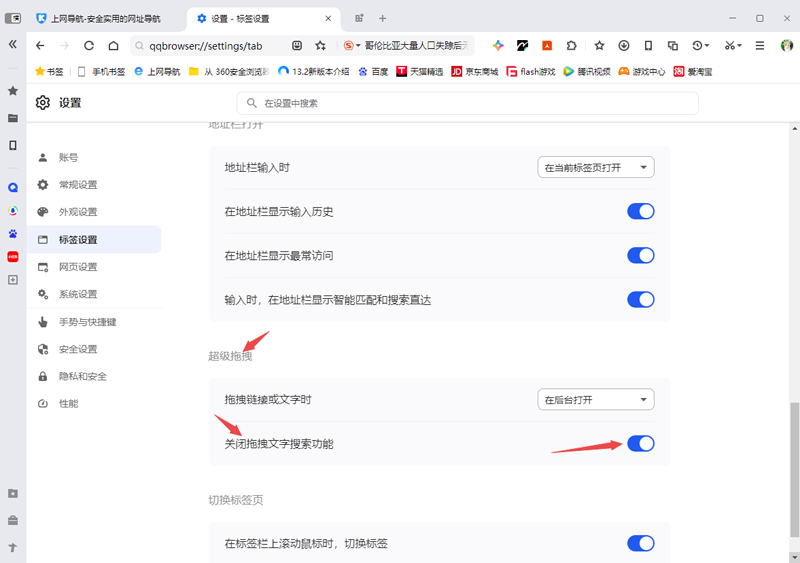The image size is (800, 563).
Task: Open the Baidu paw icon in the sidebar
Action: (13, 234)
